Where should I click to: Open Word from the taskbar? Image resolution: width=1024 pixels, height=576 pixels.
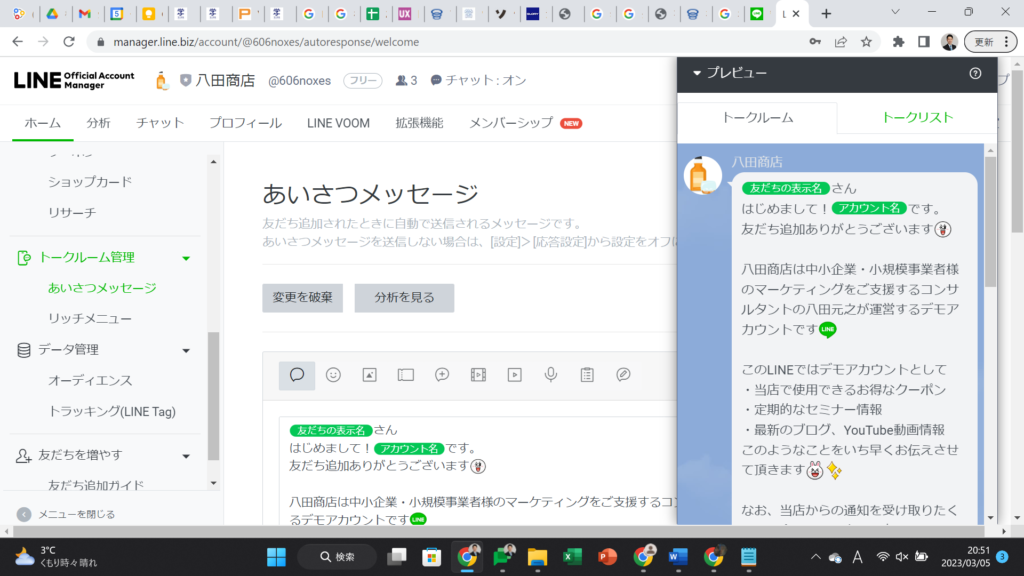click(678, 557)
